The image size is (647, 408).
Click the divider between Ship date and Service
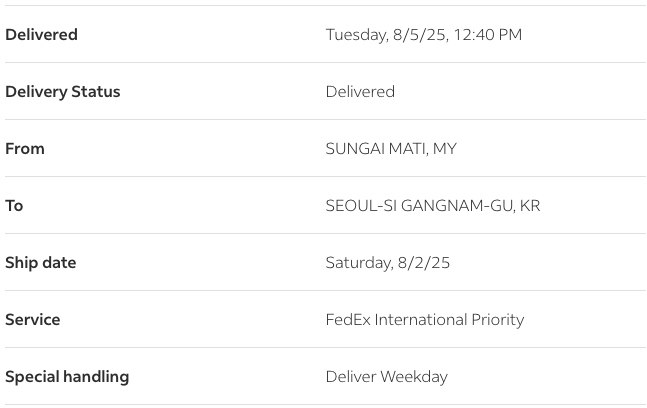[x=323, y=291]
